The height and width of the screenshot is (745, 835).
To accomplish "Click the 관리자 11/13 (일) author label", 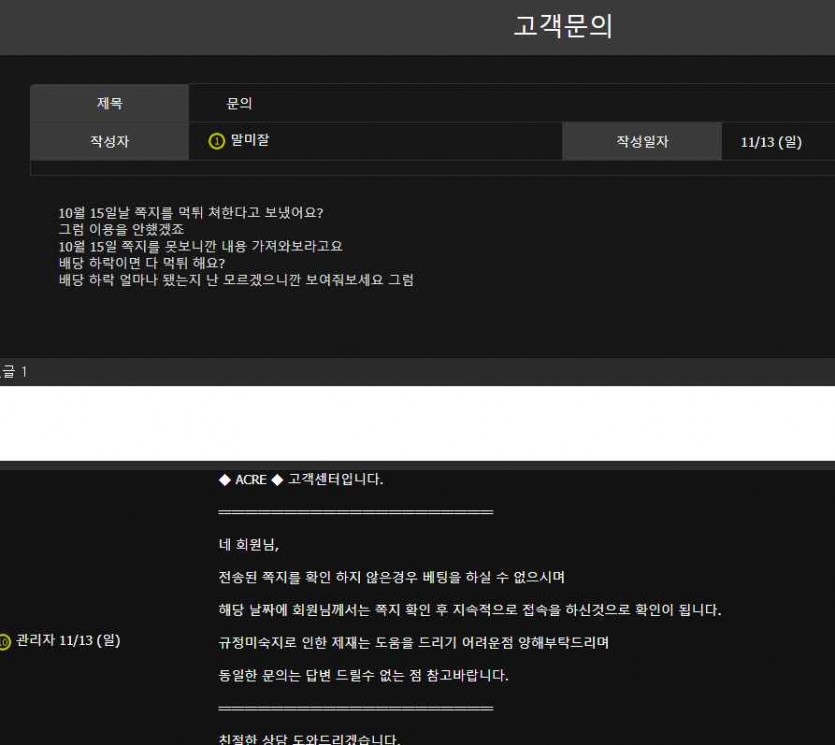I will (68, 640).
